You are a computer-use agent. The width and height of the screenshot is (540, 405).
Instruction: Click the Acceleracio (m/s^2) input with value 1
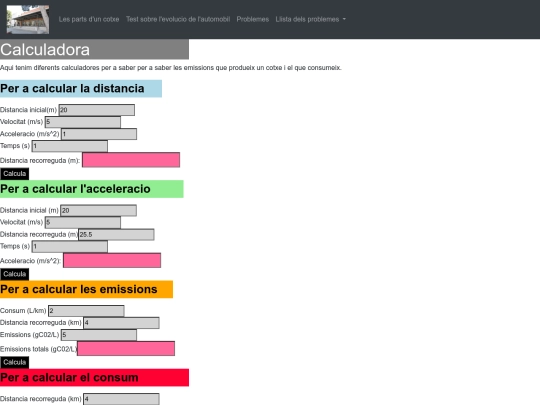[x=99, y=134]
